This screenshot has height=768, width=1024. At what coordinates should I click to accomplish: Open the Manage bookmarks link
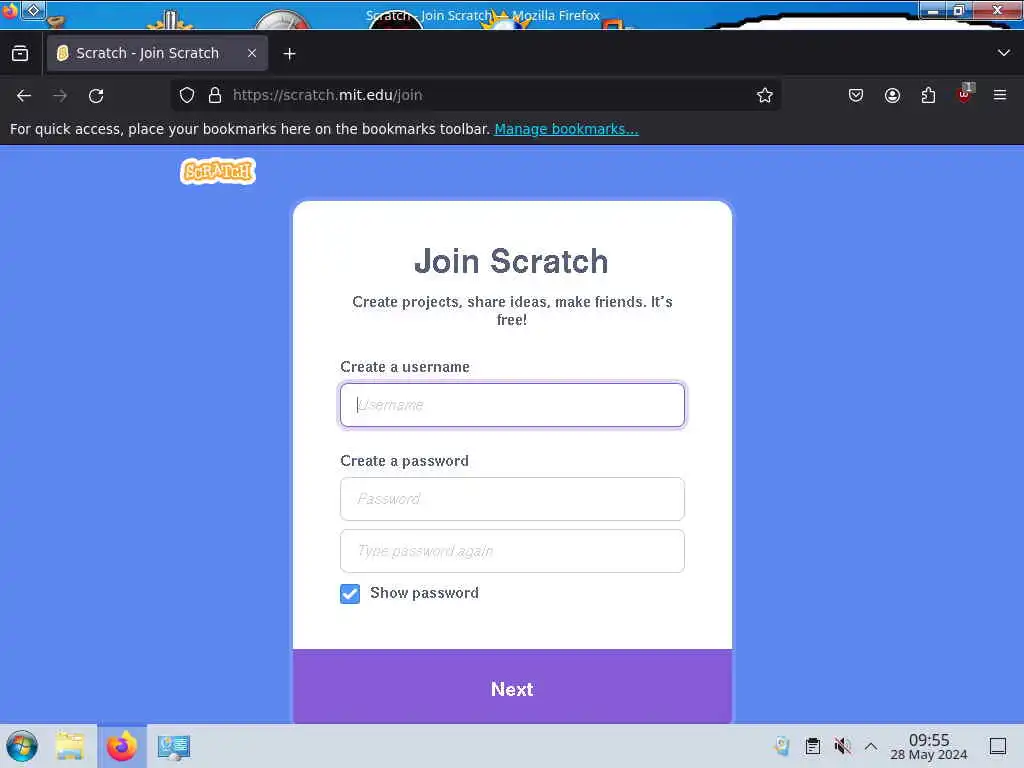(x=566, y=129)
